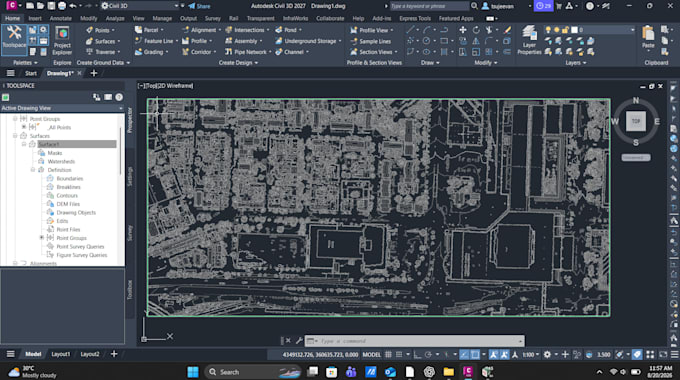The image size is (680, 380).
Task: Click the workspace switching gear in status bar
Action: coord(547,354)
